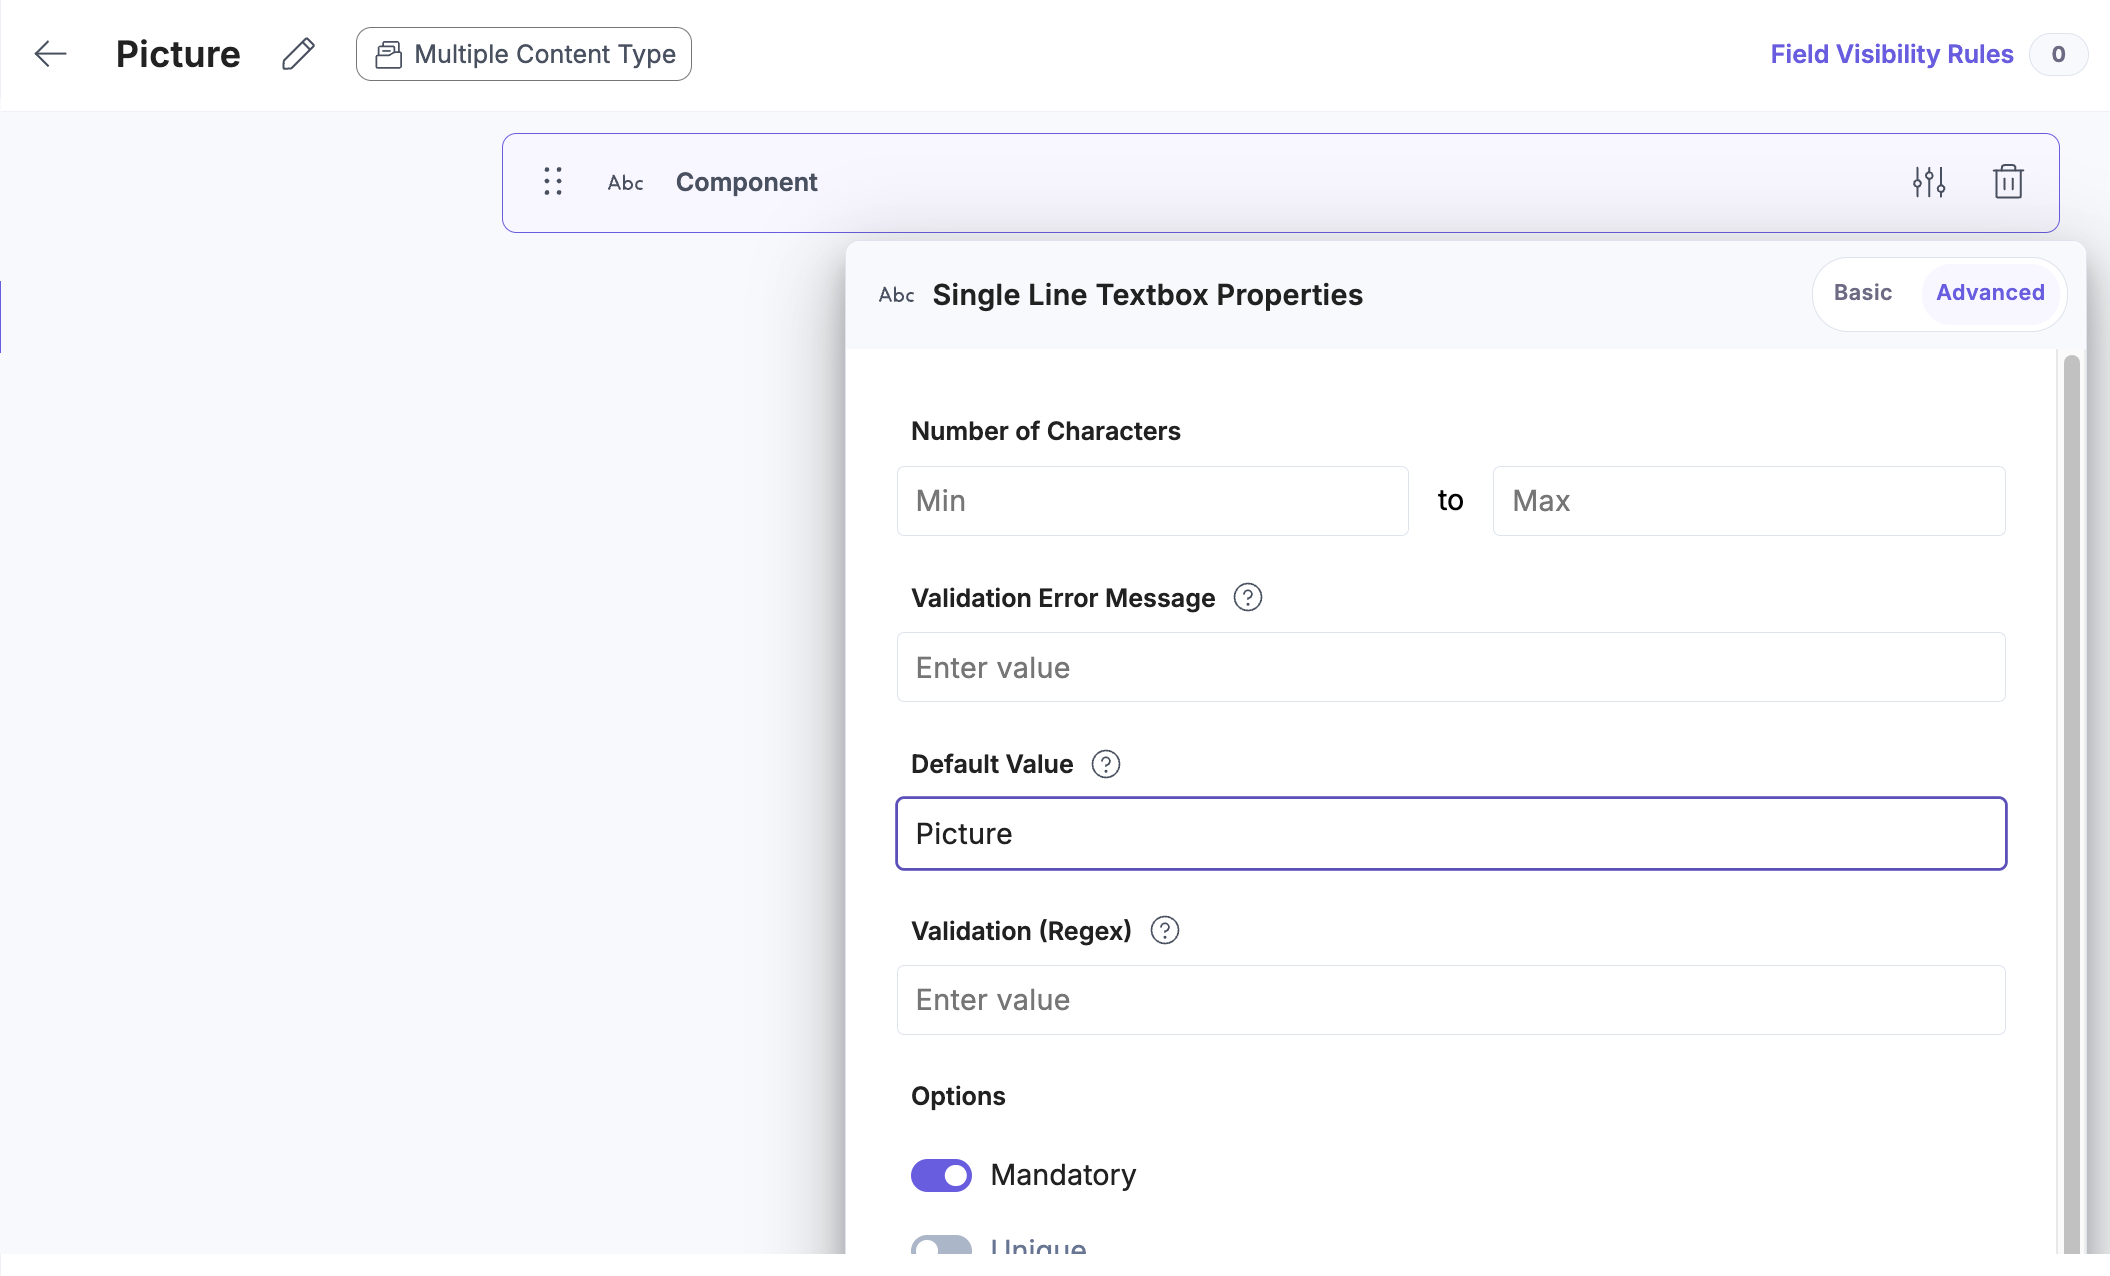This screenshot has height=1276, width=2110.
Task: Turn off the Mandatory toggle
Action: [941, 1175]
